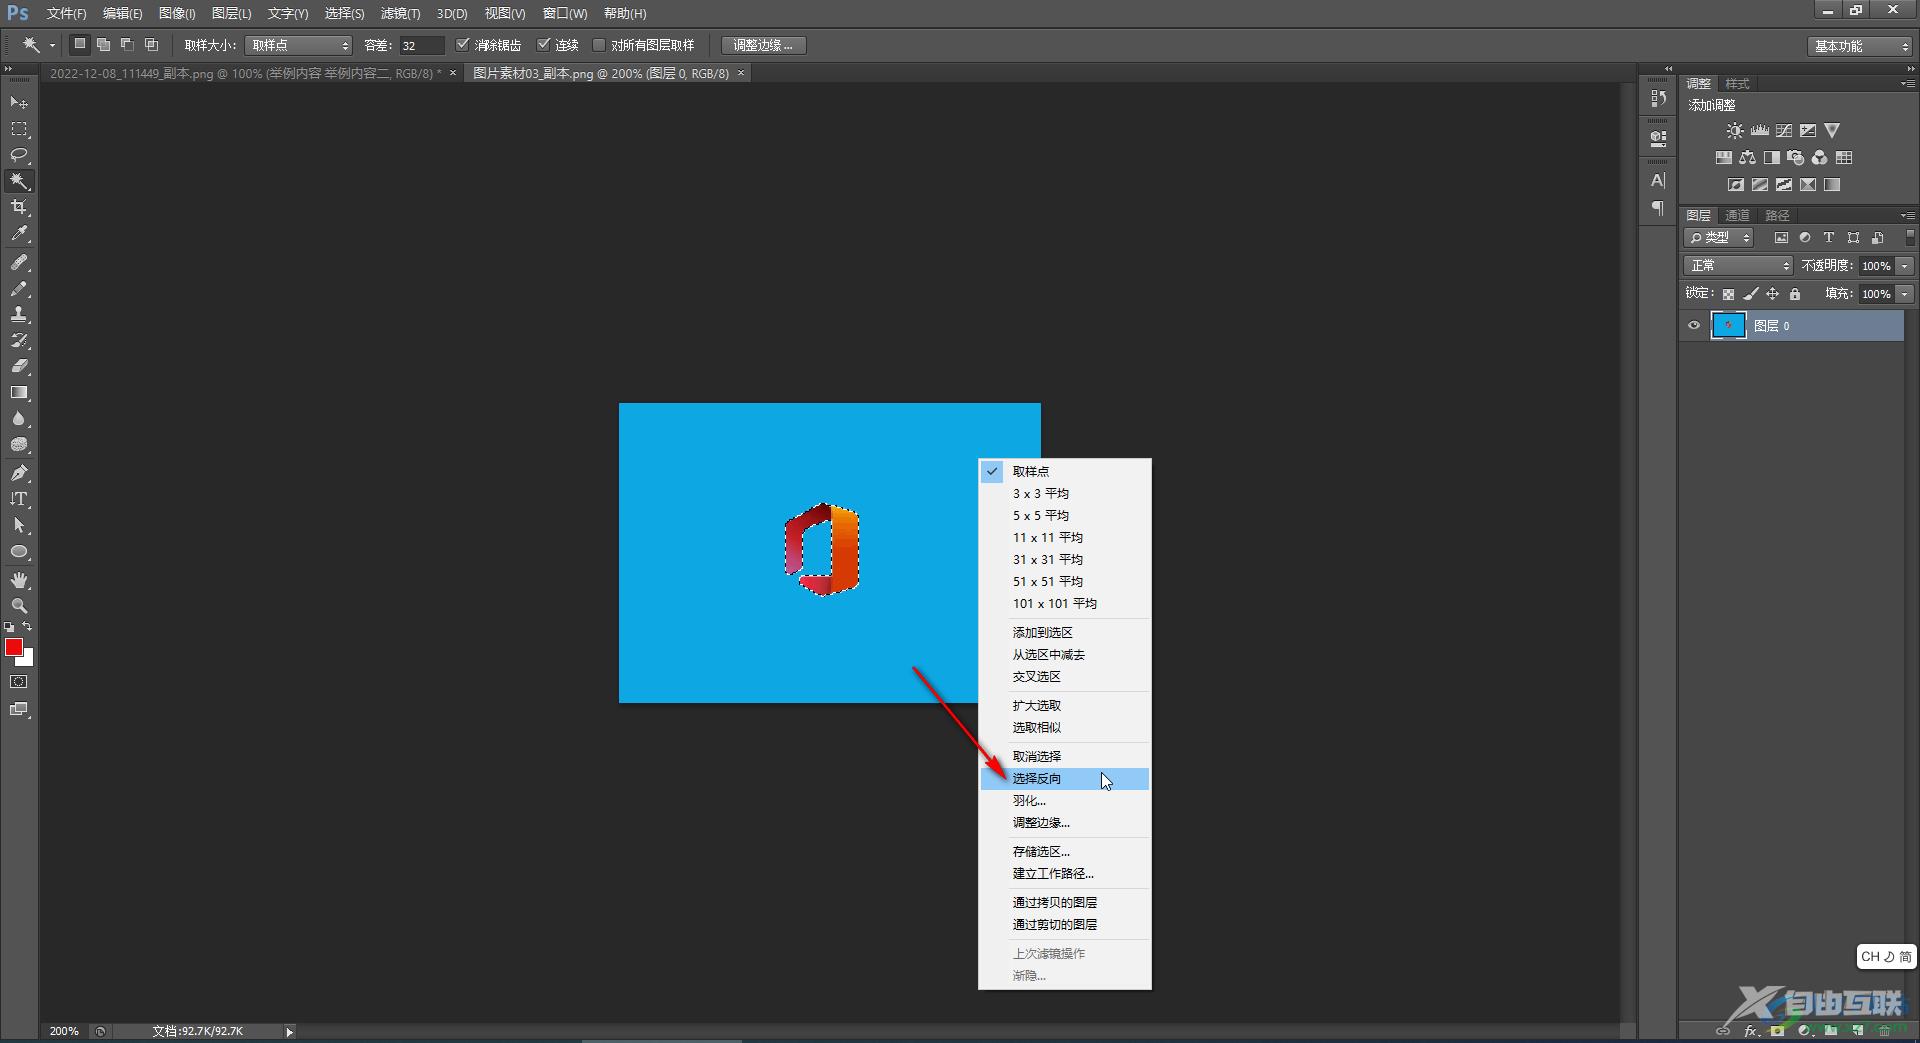Select the Spot Healing Brush tool
Screen dimensions: 1920x1043
[x=19, y=262]
